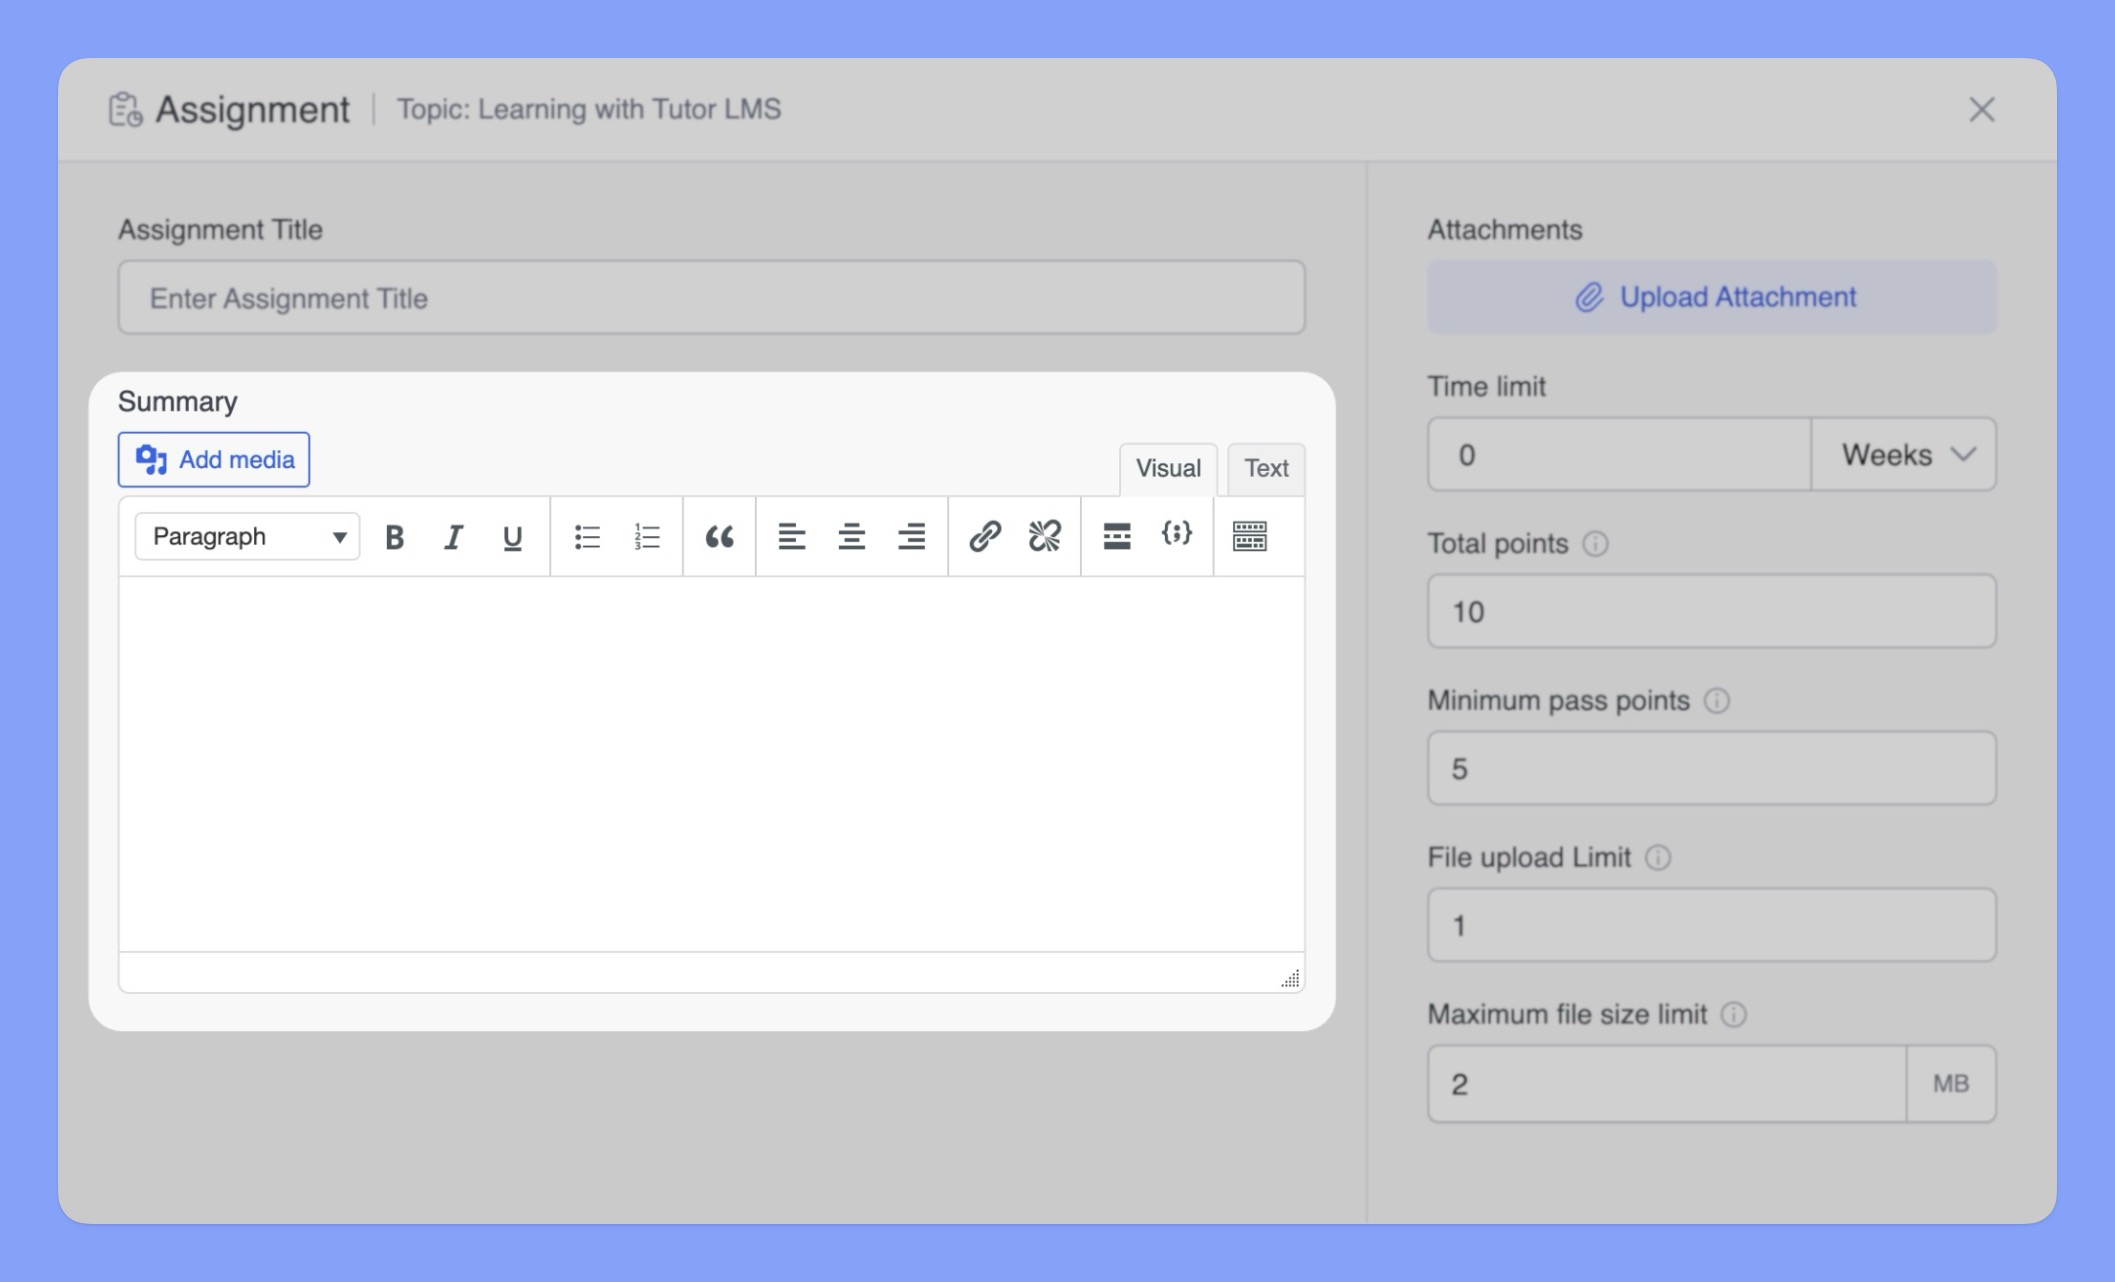The image size is (2115, 1282).
Task: Click the Blockquote formatting icon
Action: tap(719, 535)
